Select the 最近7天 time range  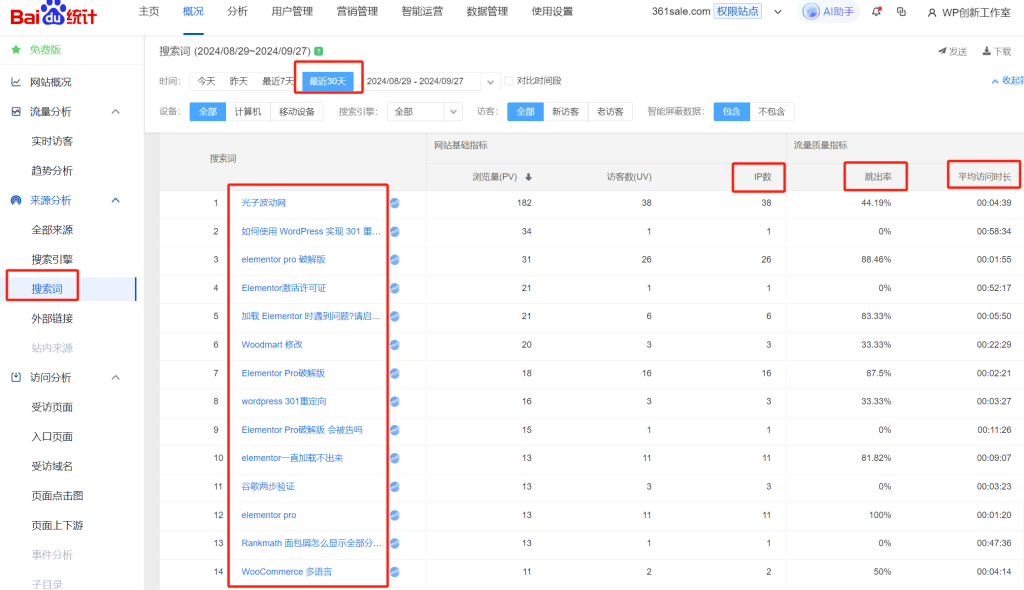278,81
